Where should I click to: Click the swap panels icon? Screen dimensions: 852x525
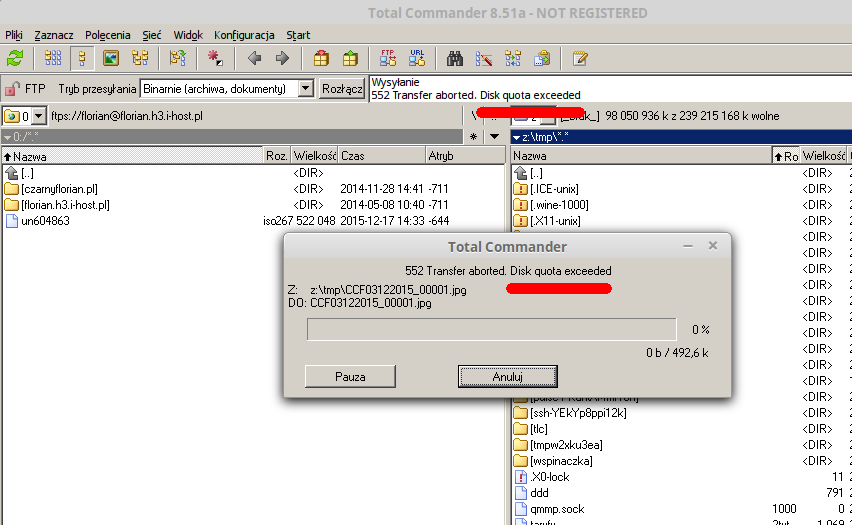pyautogui.click(x=178, y=58)
